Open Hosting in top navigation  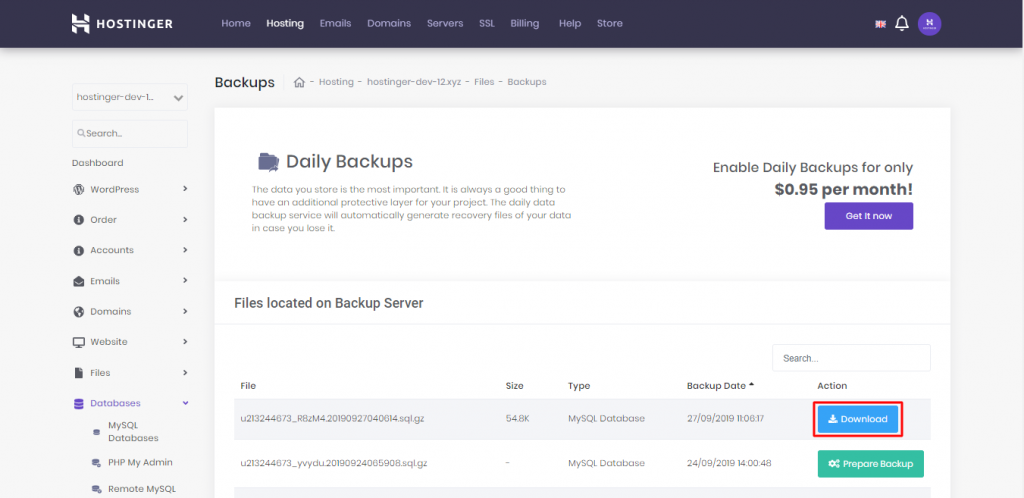click(x=285, y=23)
